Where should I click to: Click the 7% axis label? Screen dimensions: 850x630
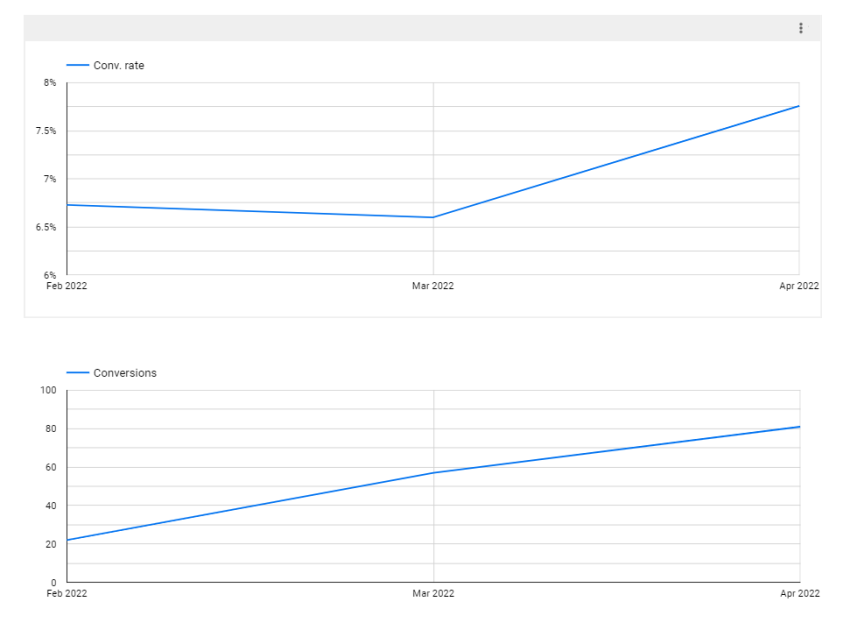[x=50, y=179]
